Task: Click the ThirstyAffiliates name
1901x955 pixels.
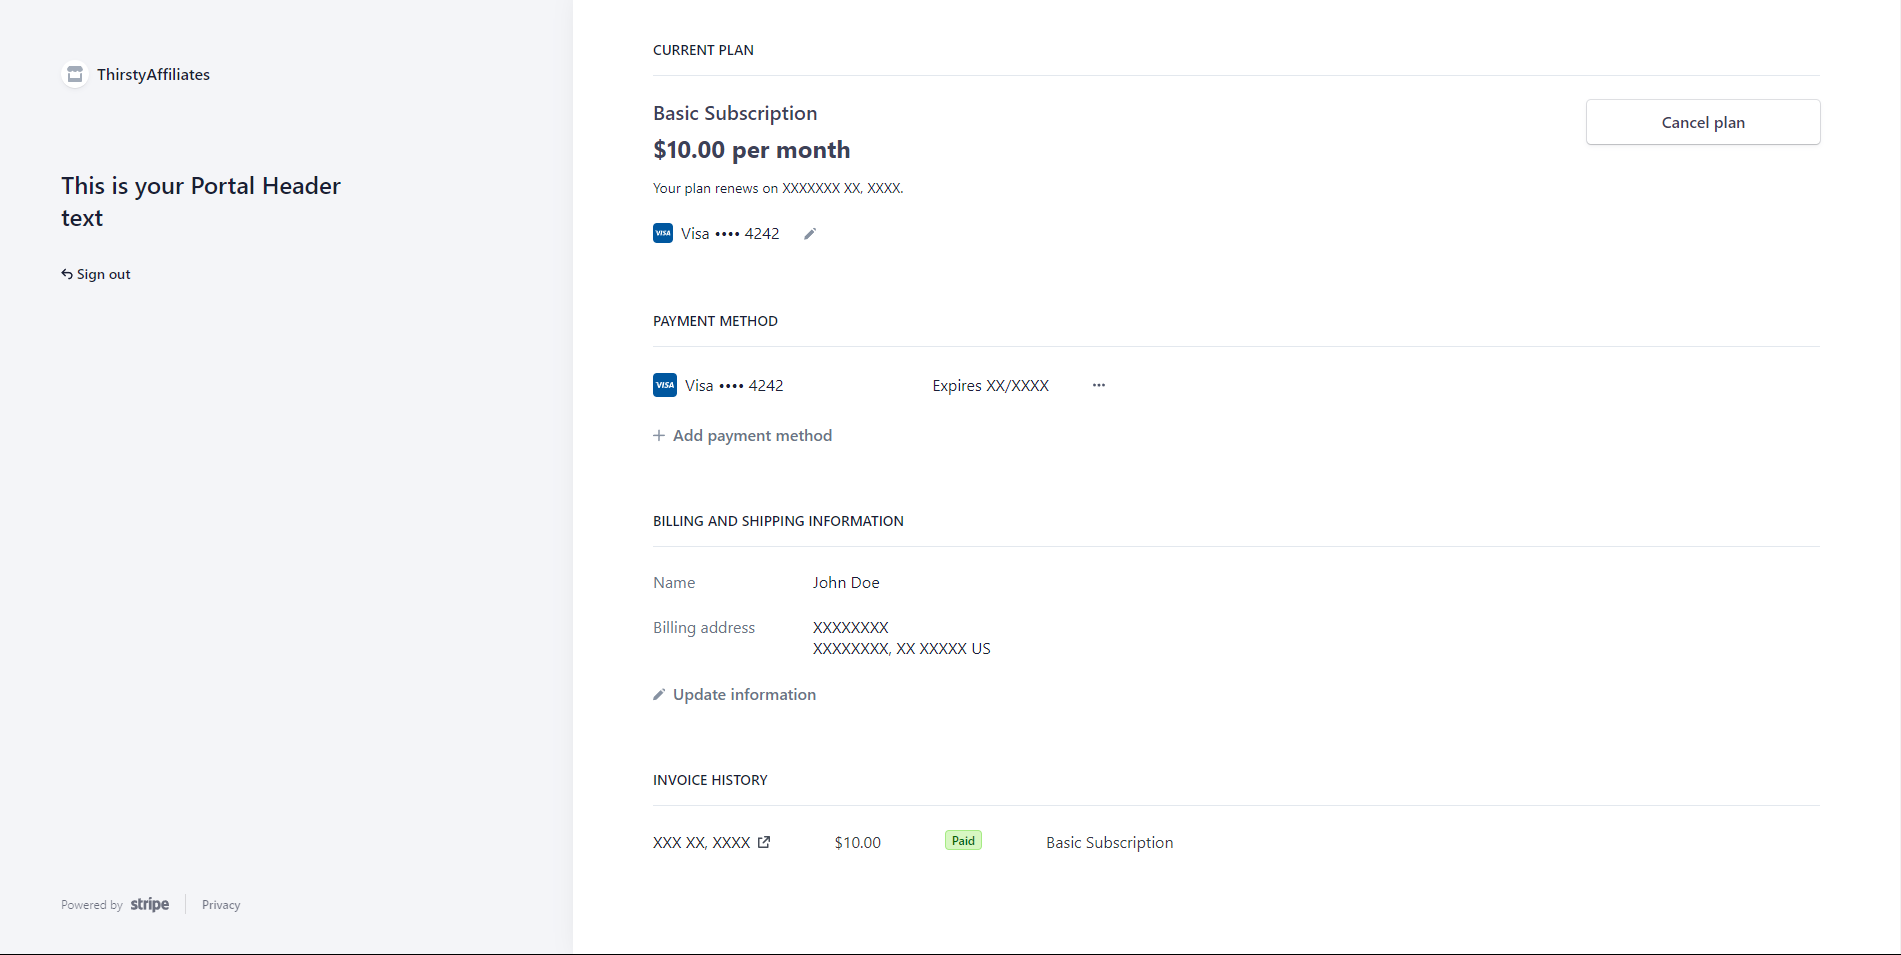Action: tap(153, 74)
